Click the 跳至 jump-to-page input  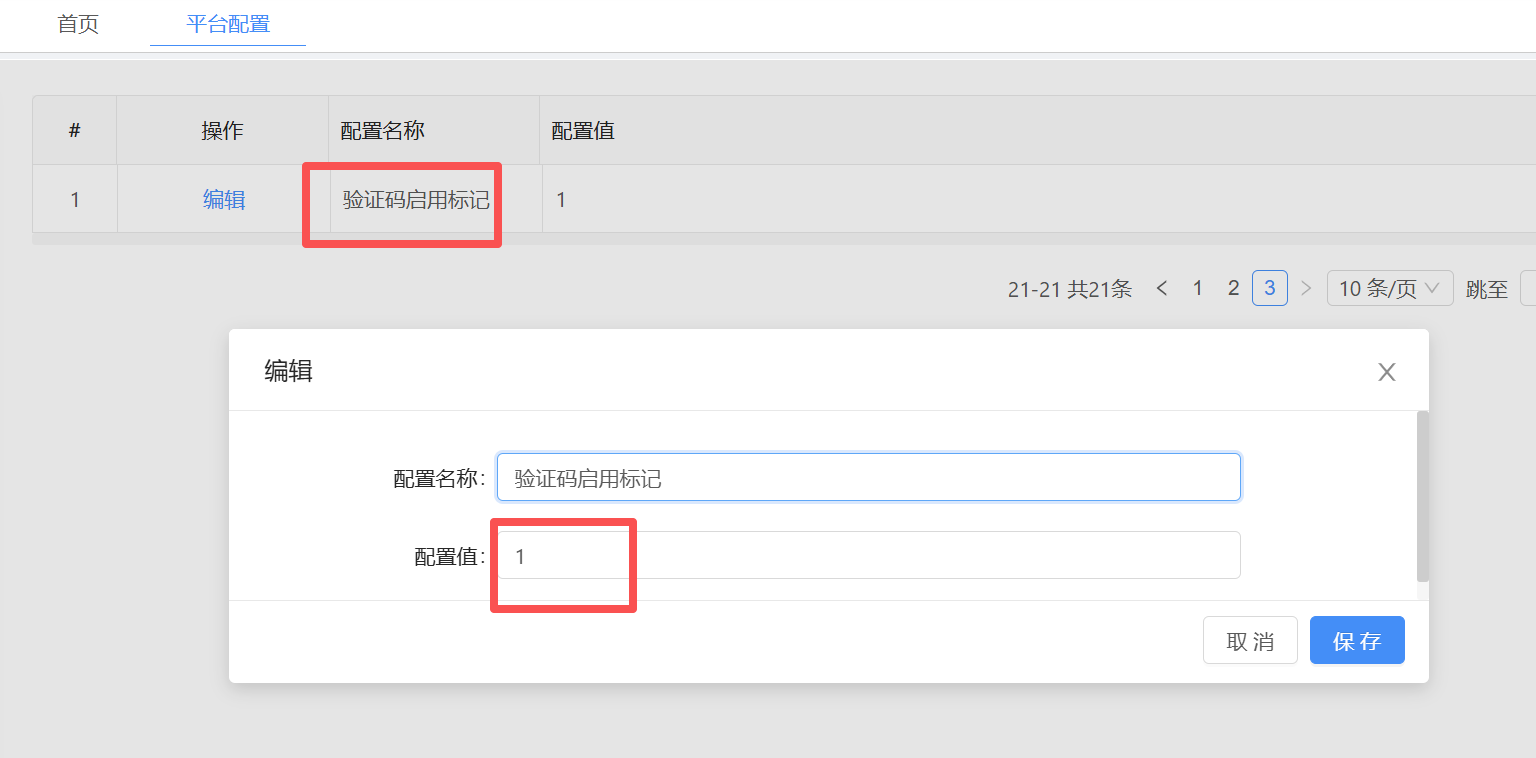(1530, 288)
